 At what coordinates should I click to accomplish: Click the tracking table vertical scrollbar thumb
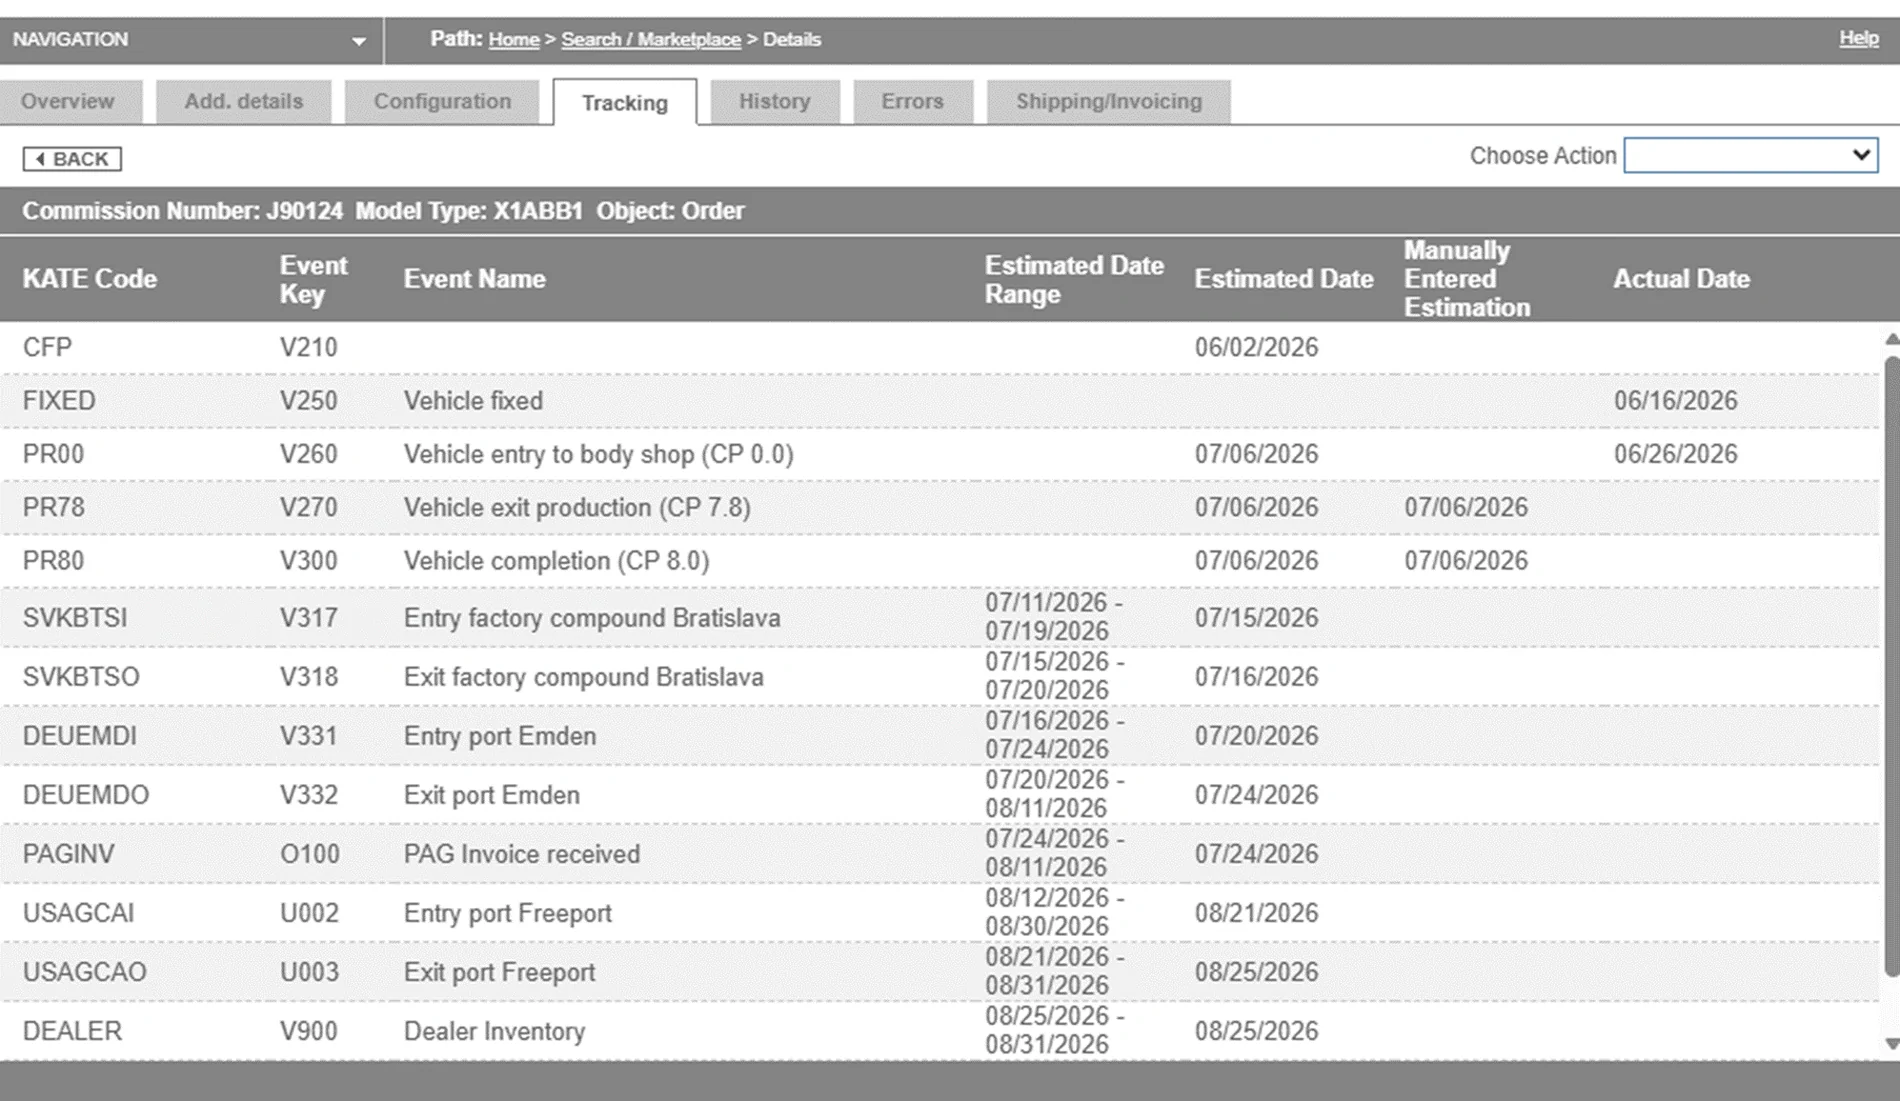click(1891, 665)
